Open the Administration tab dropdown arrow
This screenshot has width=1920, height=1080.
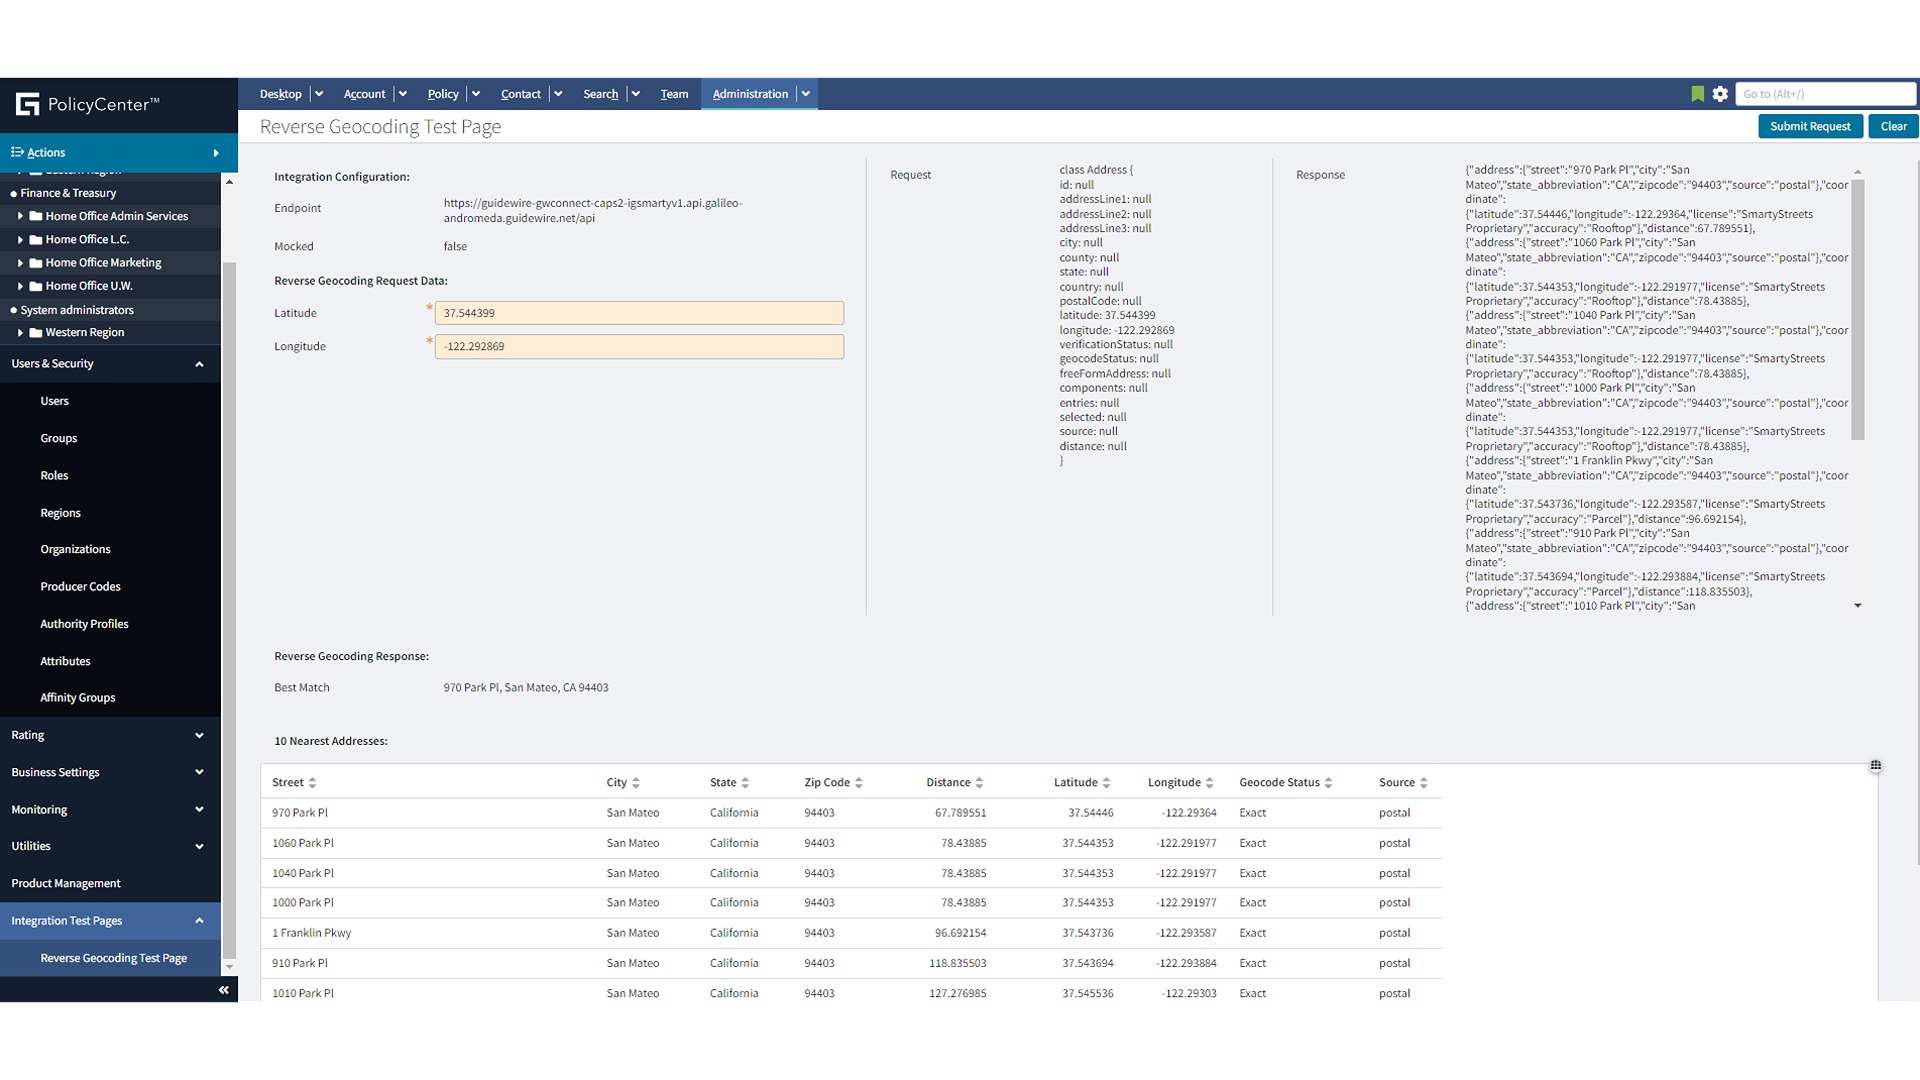coord(805,94)
